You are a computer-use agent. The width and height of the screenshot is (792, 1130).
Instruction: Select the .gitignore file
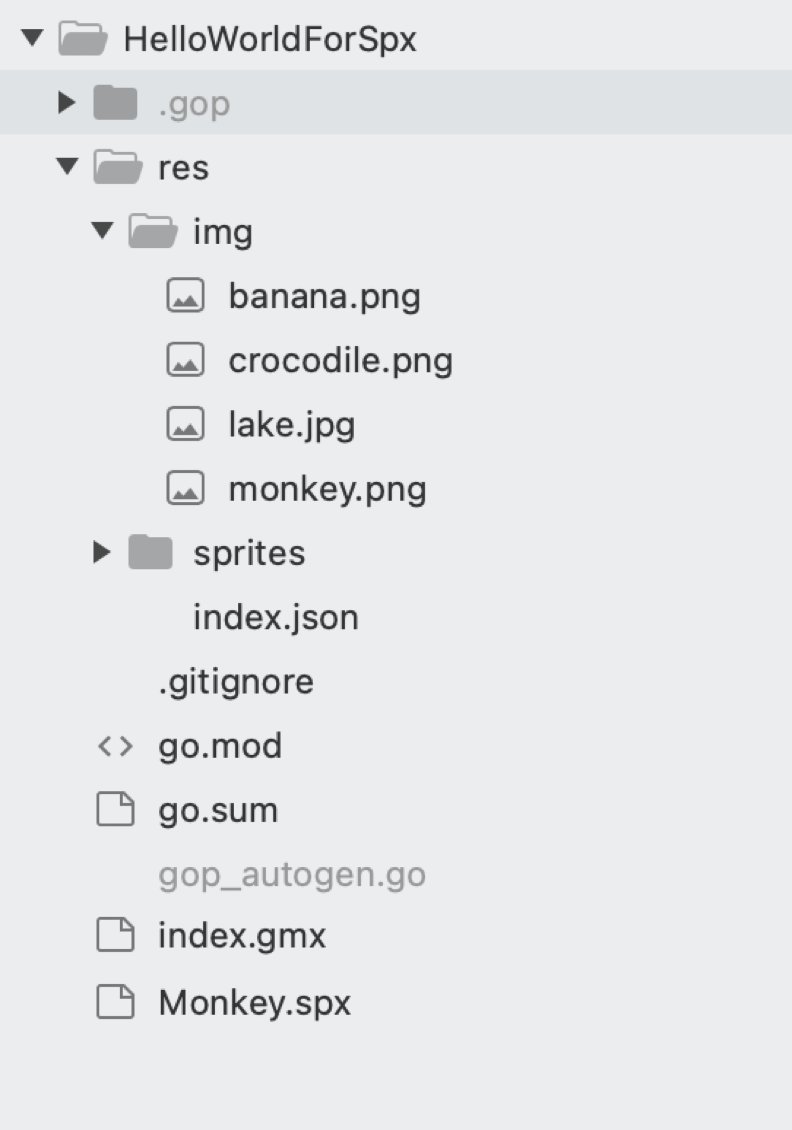(x=235, y=682)
